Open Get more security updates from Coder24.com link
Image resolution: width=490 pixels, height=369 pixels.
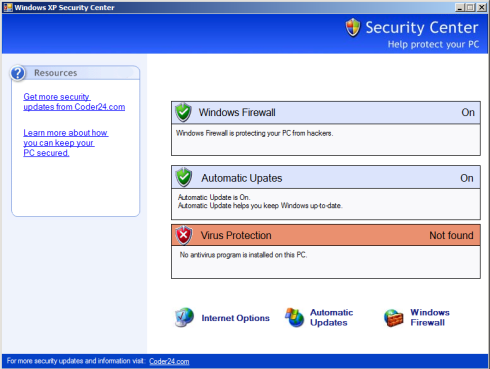tap(74, 102)
